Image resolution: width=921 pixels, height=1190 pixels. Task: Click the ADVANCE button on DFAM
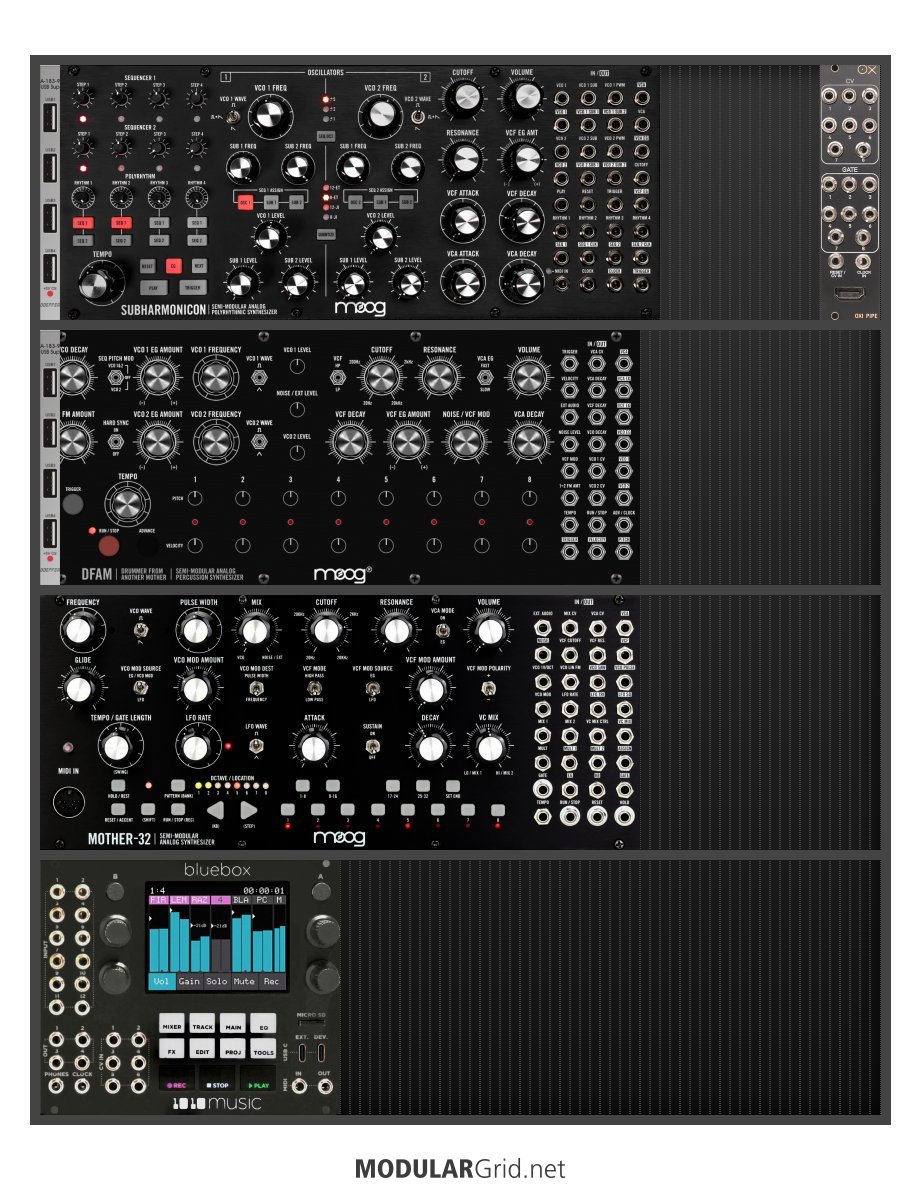pos(147,546)
